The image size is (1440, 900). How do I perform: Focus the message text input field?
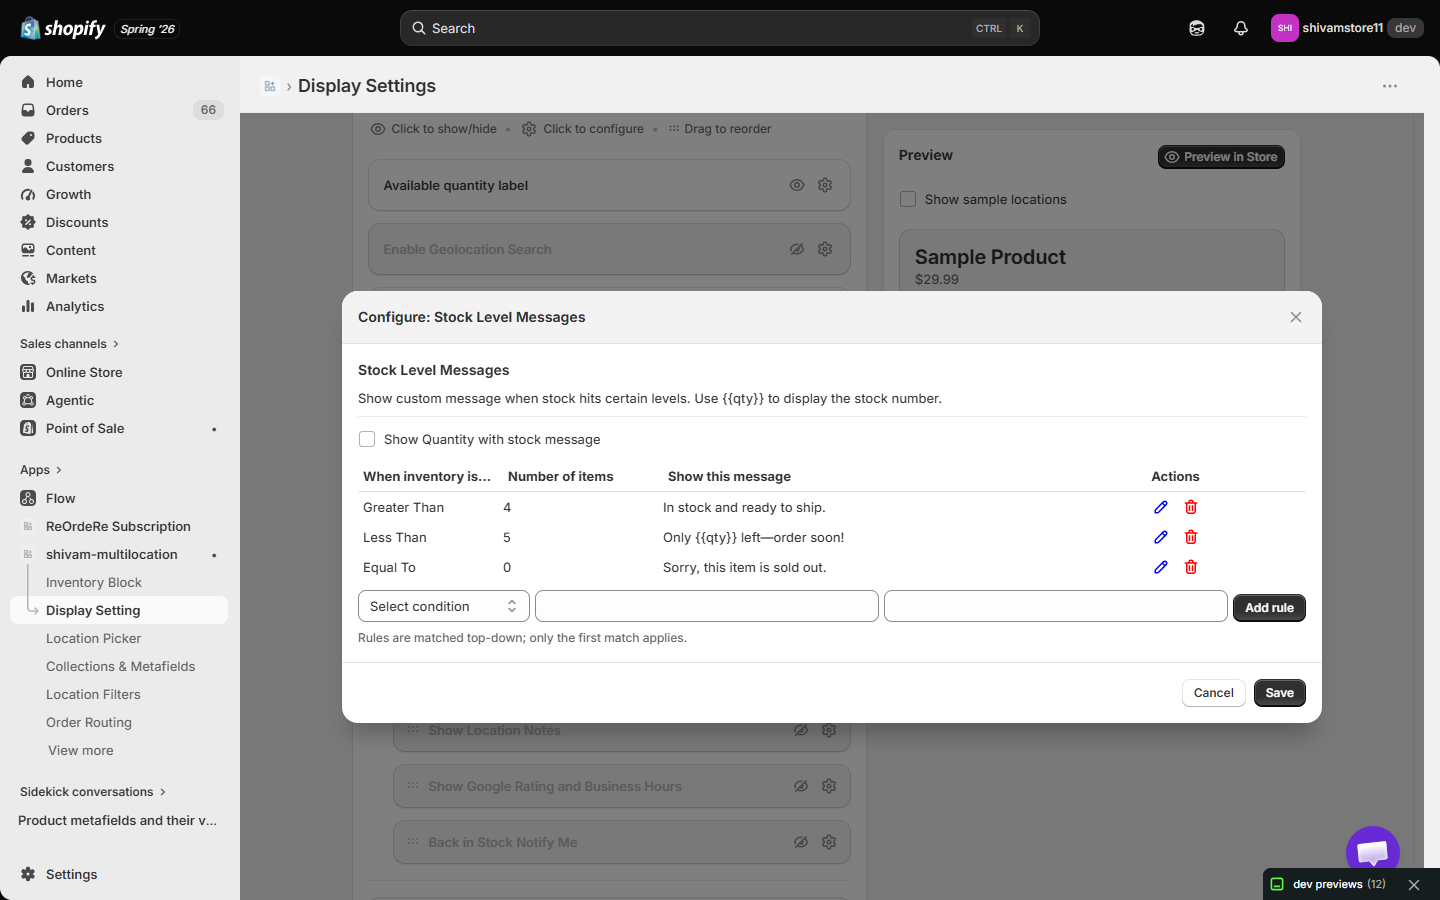point(1056,606)
